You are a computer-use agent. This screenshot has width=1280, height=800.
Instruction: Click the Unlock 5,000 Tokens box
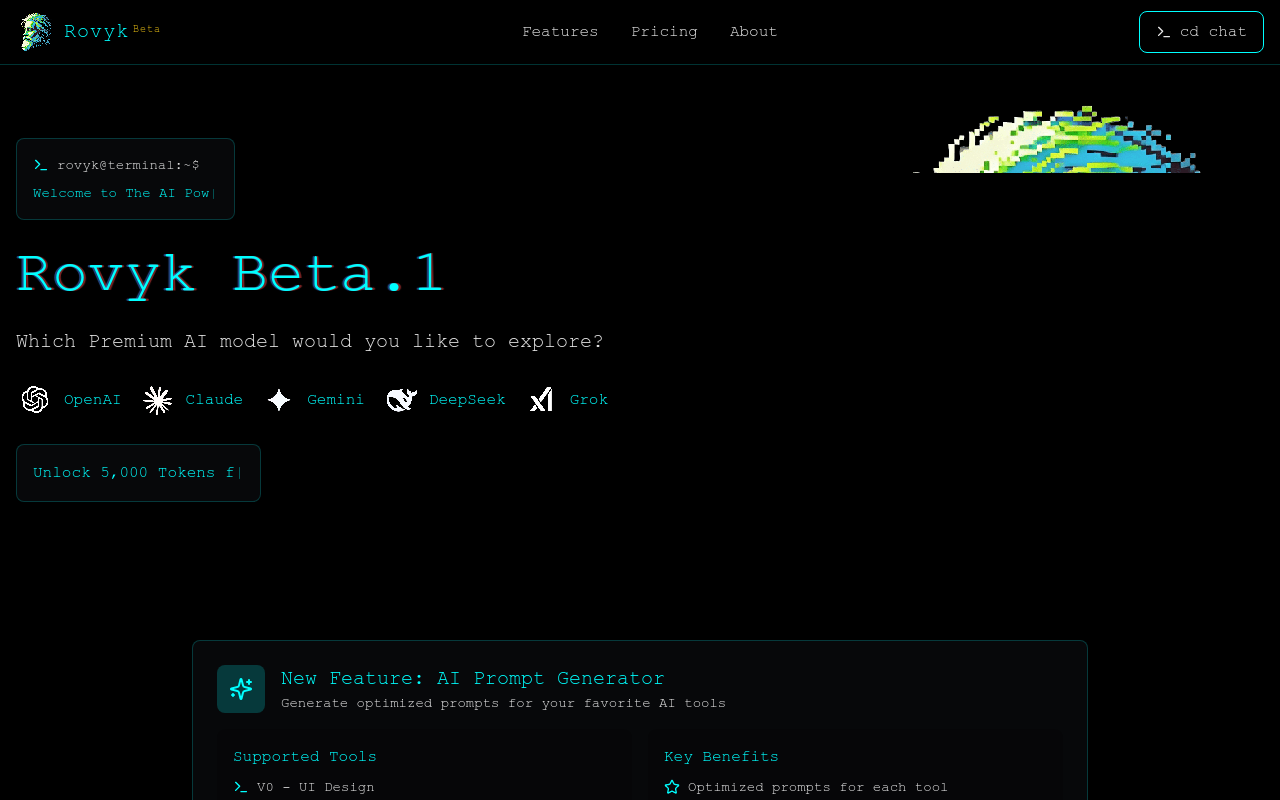138,473
